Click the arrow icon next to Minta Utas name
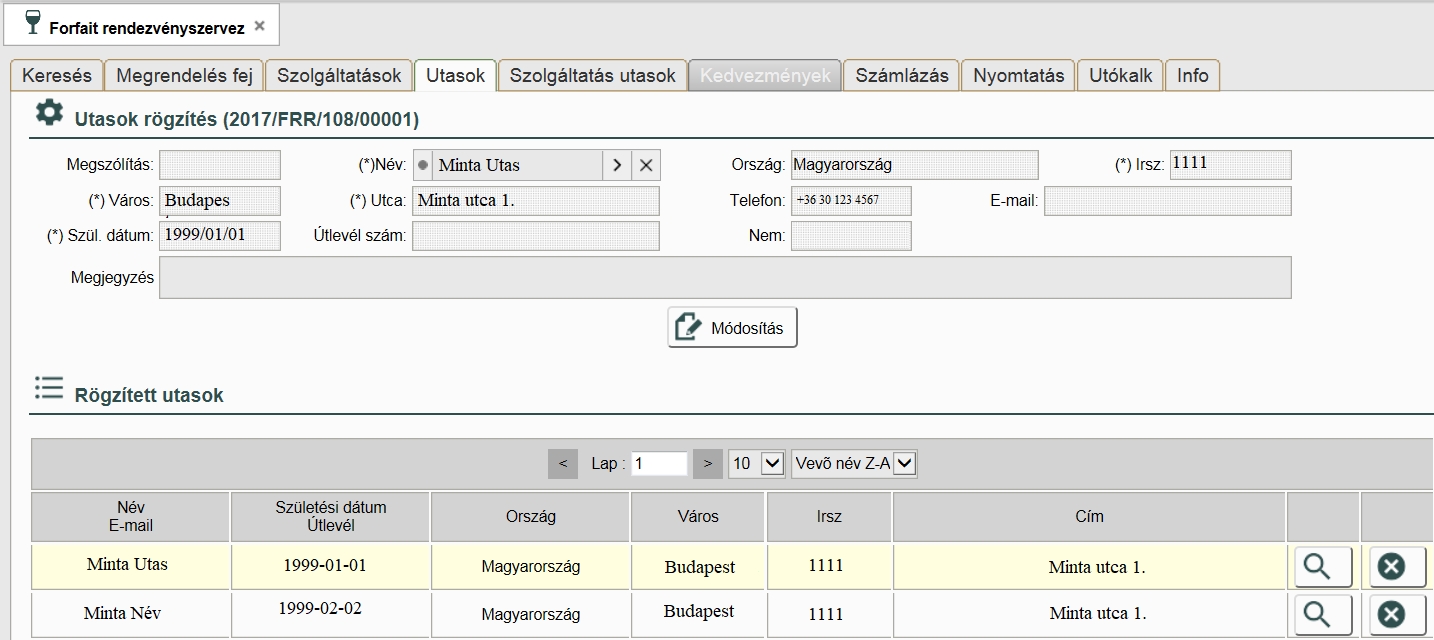 (617, 165)
